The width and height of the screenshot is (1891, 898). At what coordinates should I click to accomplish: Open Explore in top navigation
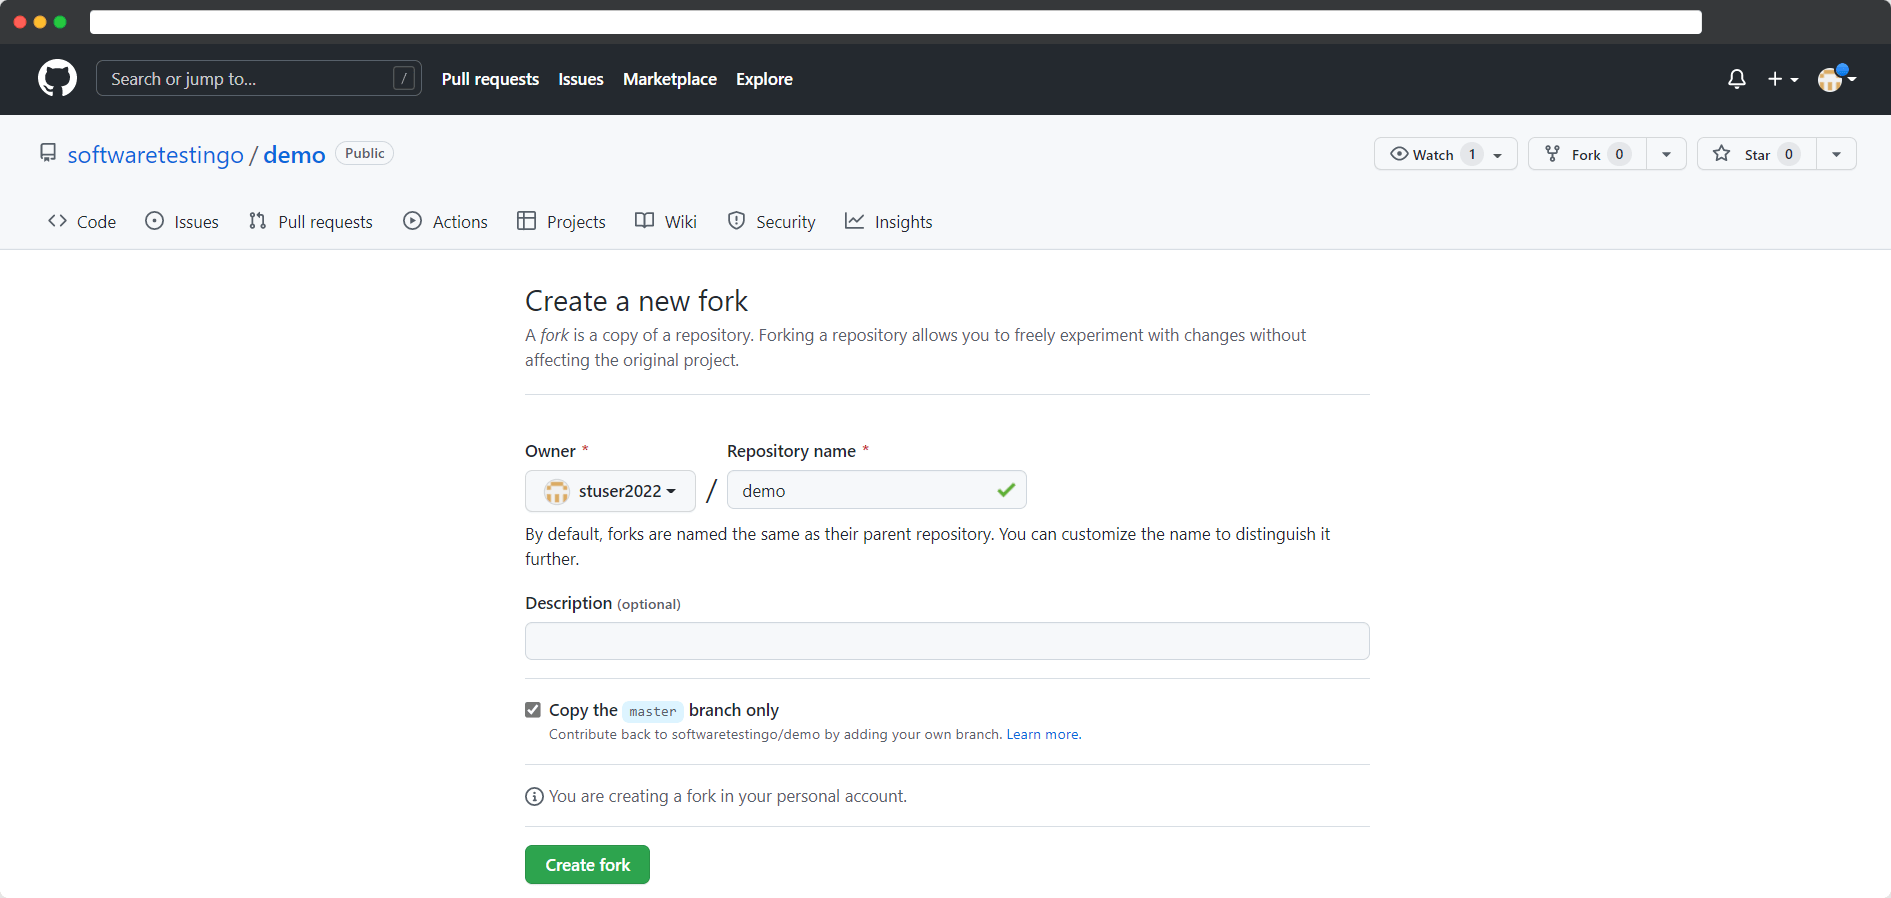pyautogui.click(x=764, y=79)
